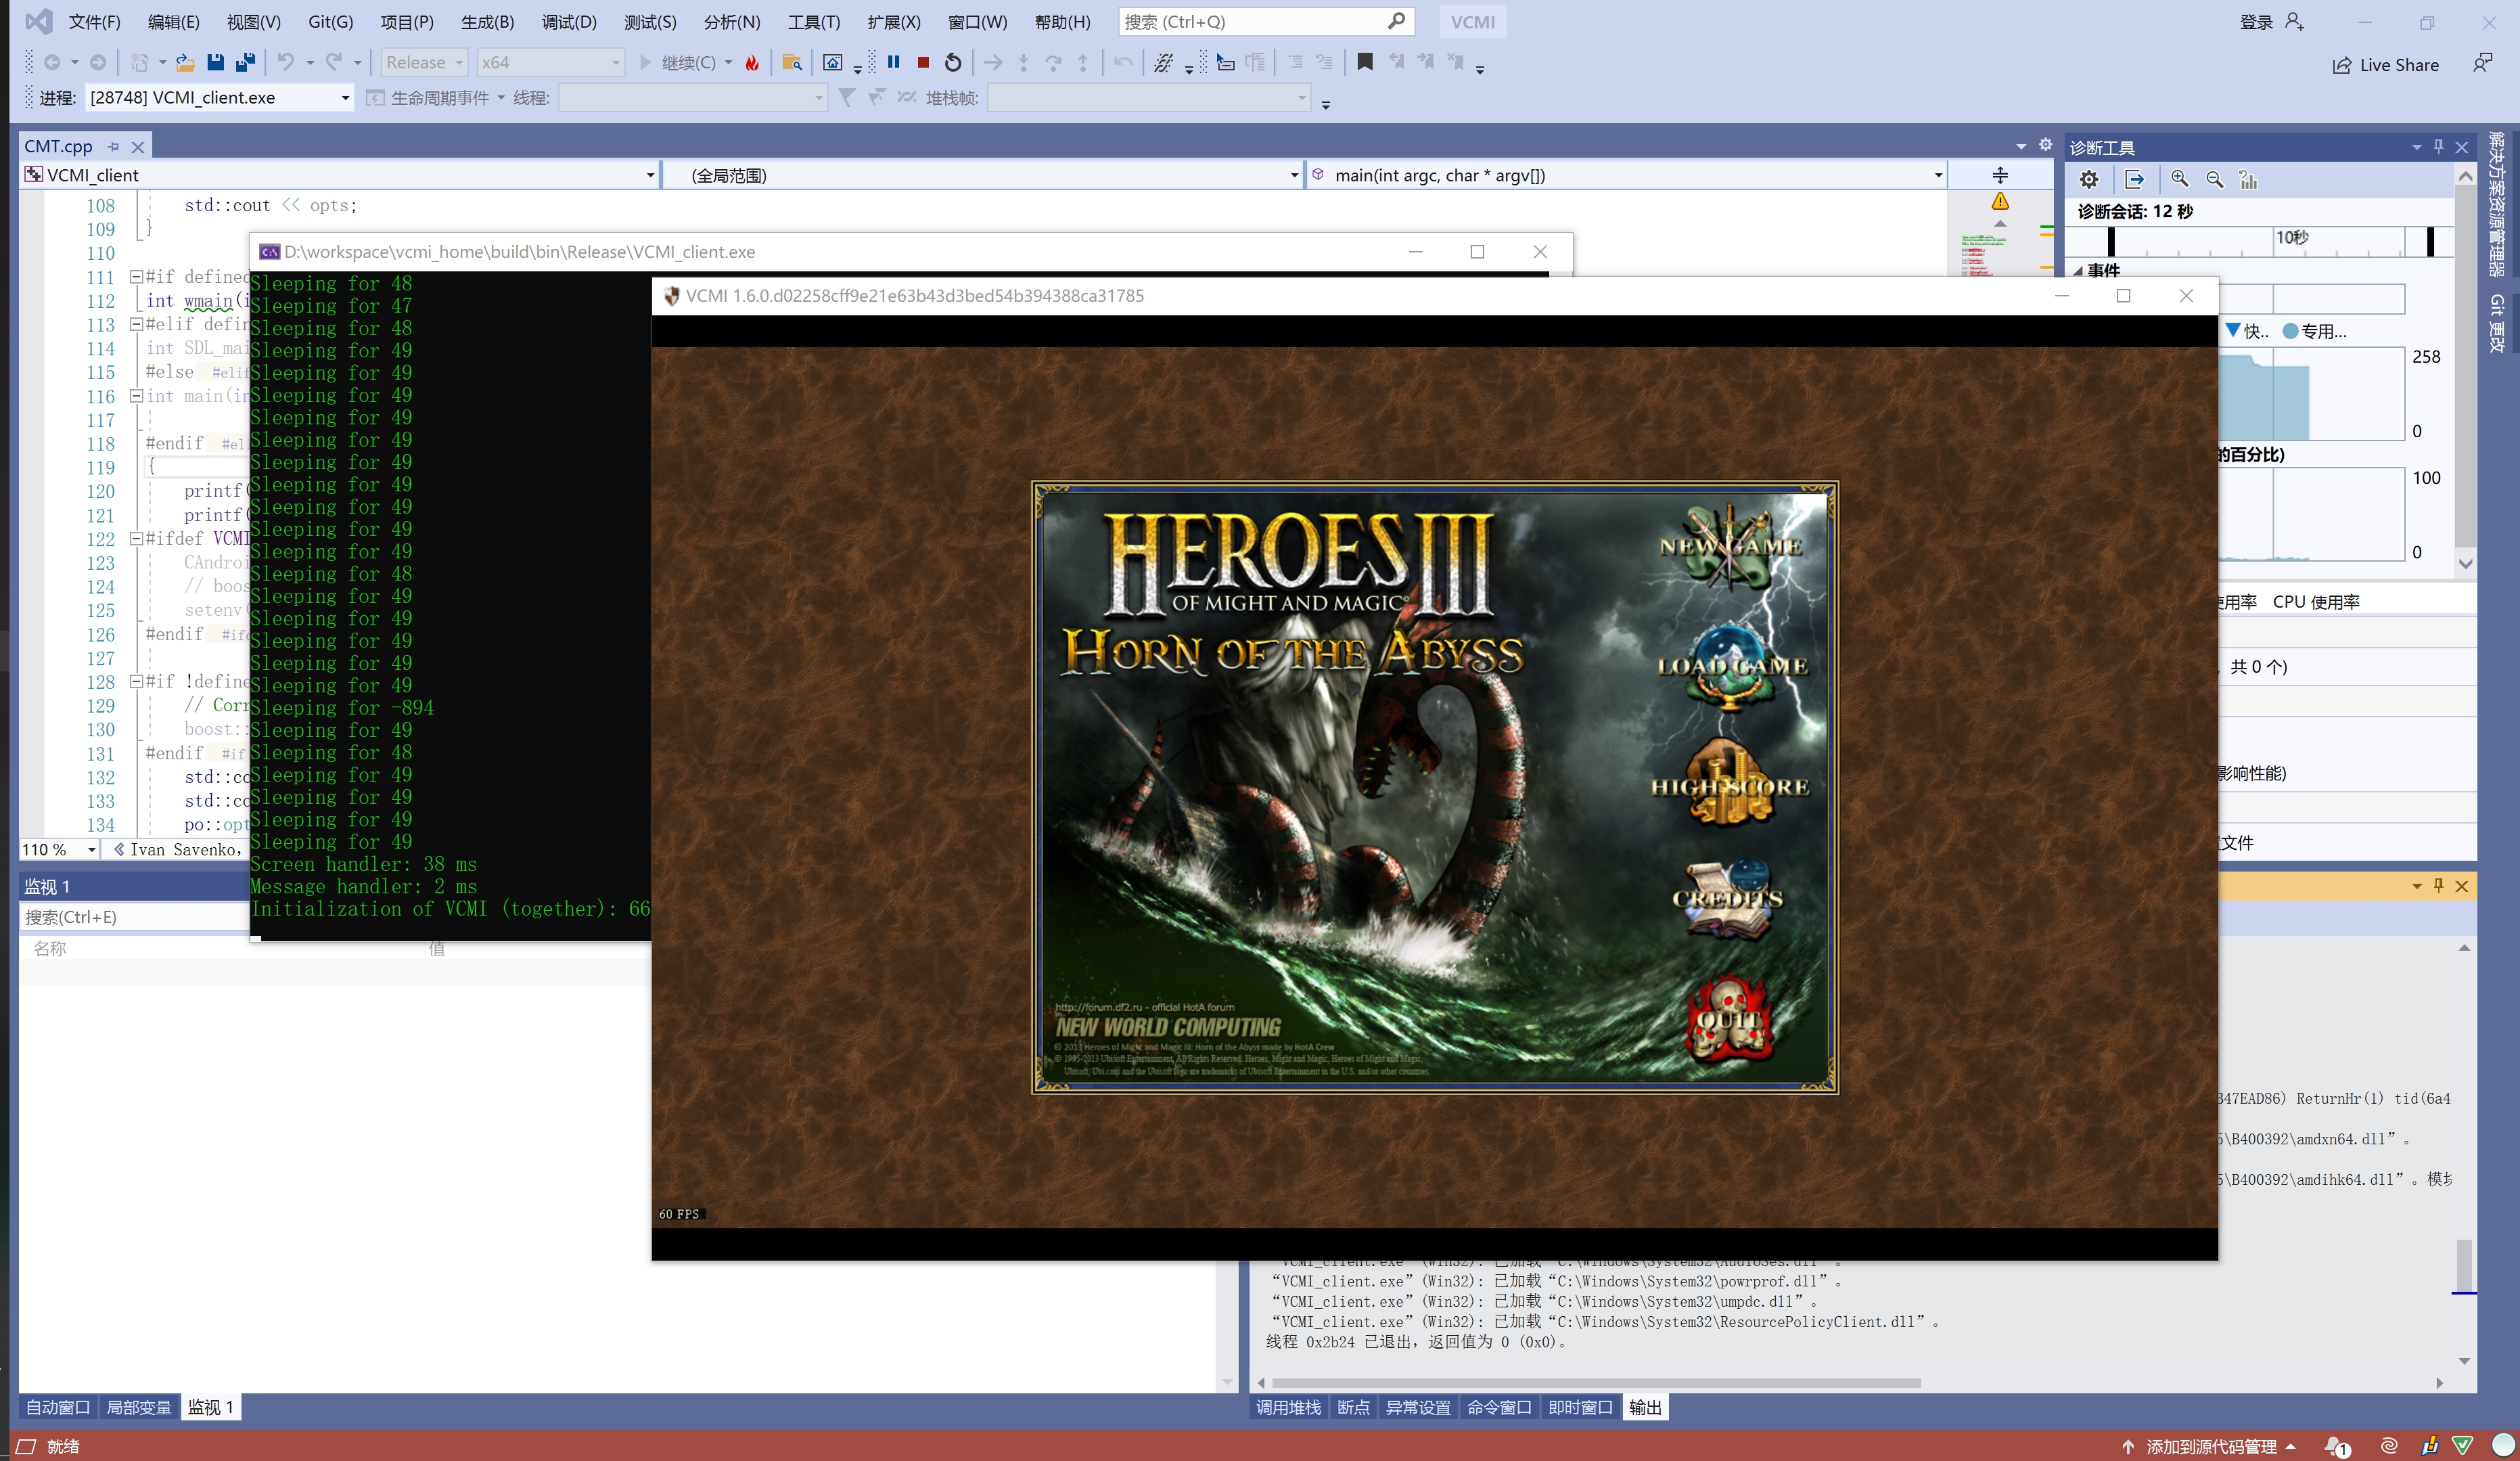Image resolution: width=2520 pixels, height=1461 pixels.
Task: Click NEW GAME in the VCMI window
Action: [x=1730, y=547]
